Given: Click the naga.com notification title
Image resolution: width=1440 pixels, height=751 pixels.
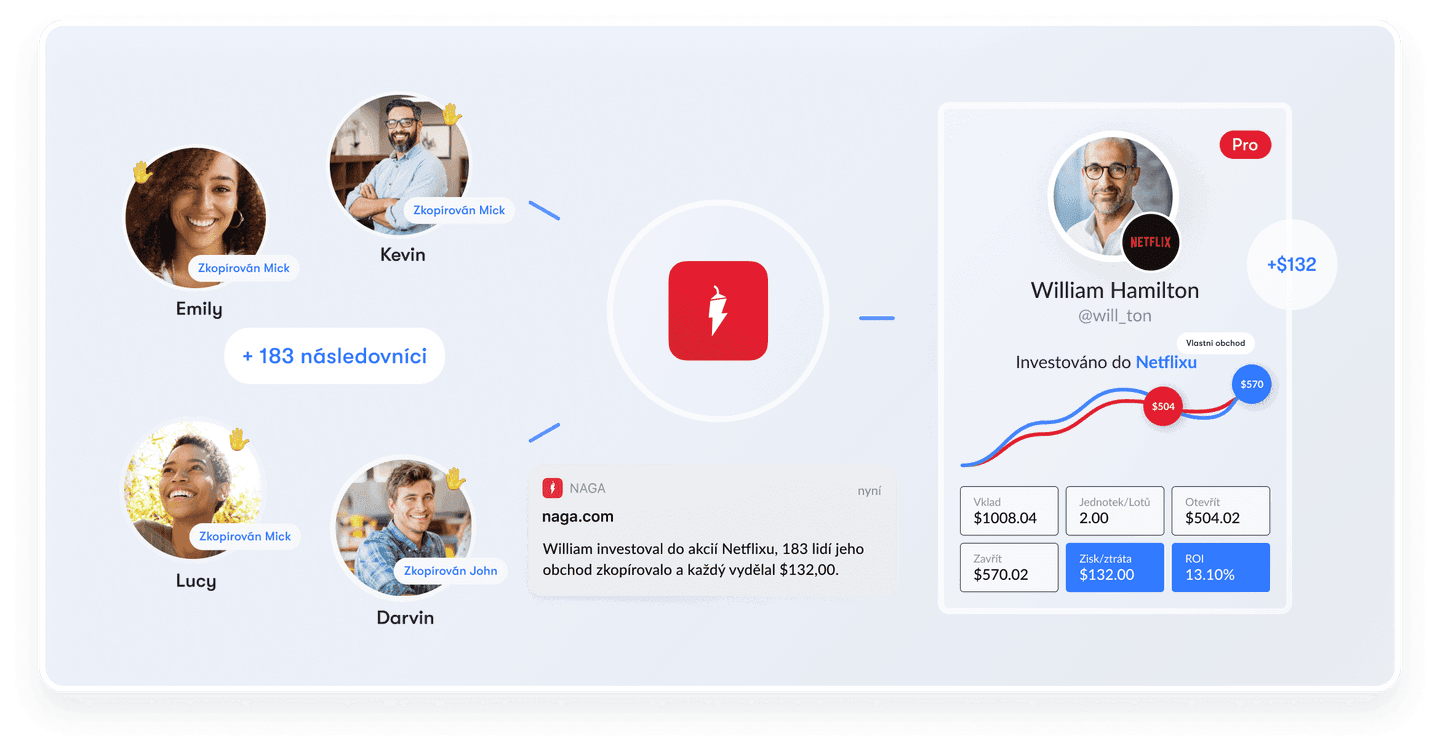Looking at the screenshot, I should coord(578,516).
